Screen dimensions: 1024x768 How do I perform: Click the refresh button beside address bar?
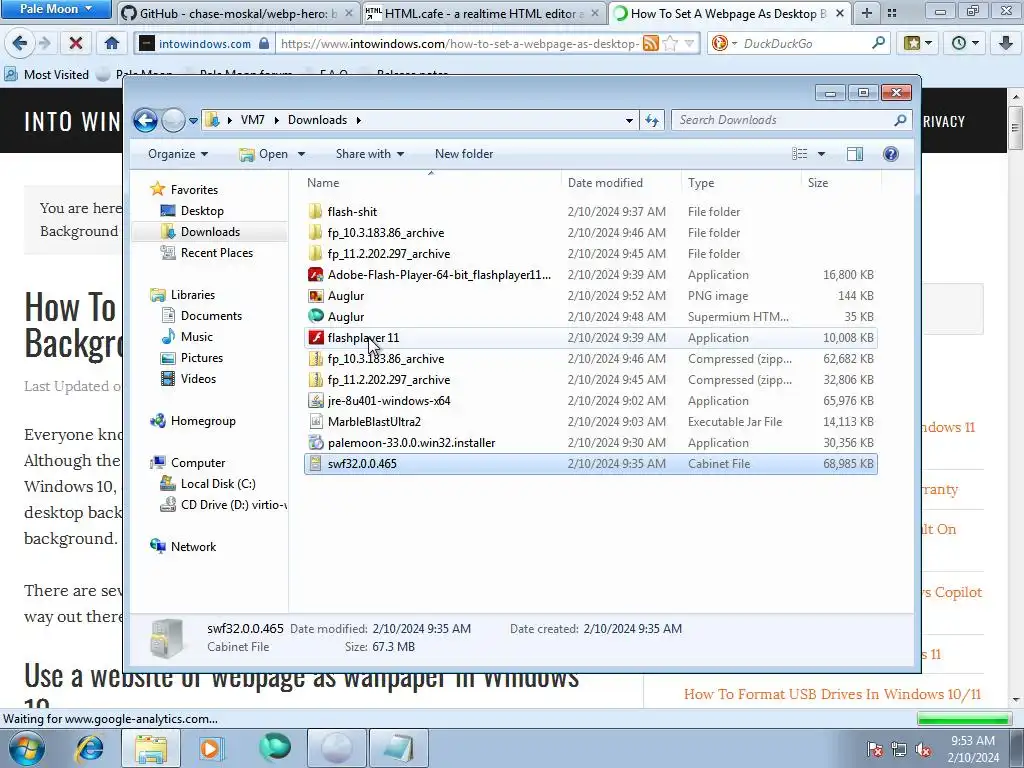652,120
